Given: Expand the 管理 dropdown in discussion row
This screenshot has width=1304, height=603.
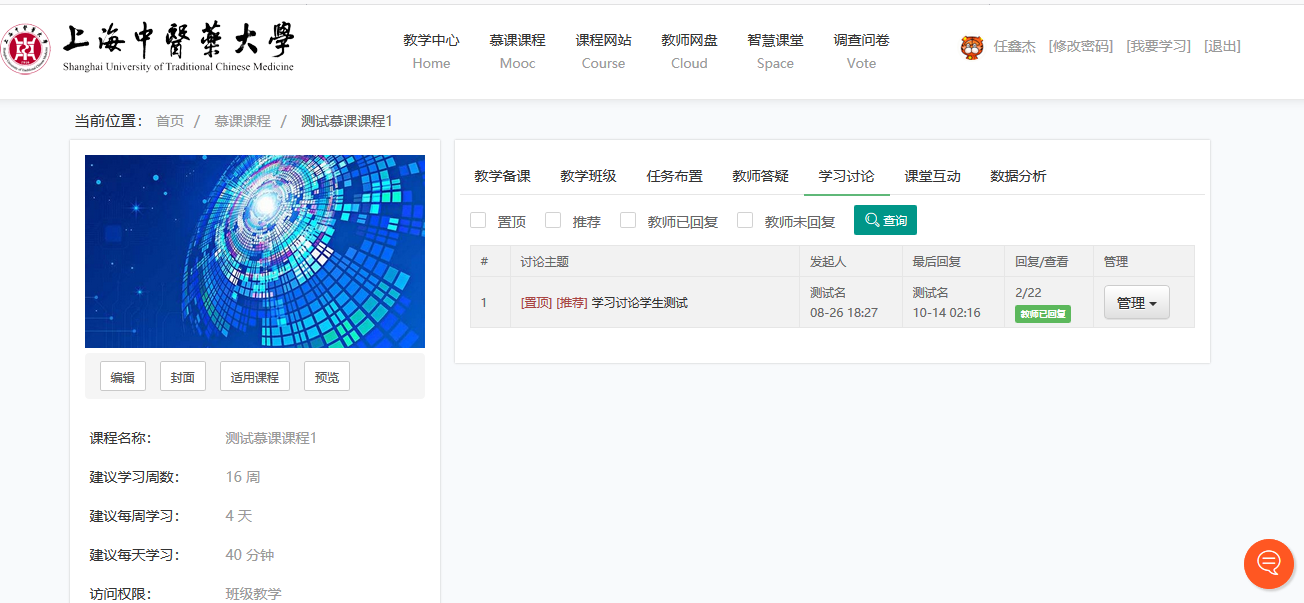Looking at the screenshot, I should (1136, 303).
